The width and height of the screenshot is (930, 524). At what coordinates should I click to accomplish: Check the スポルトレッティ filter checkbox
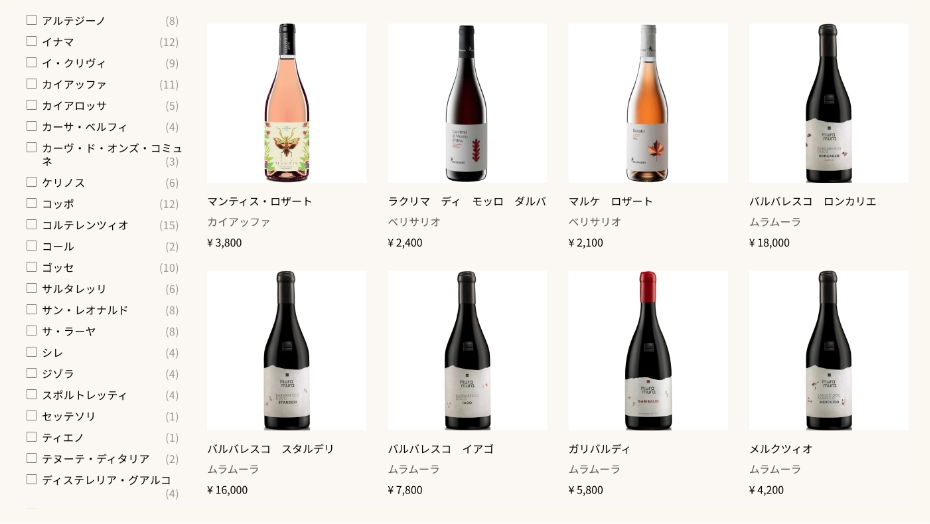(31, 394)
